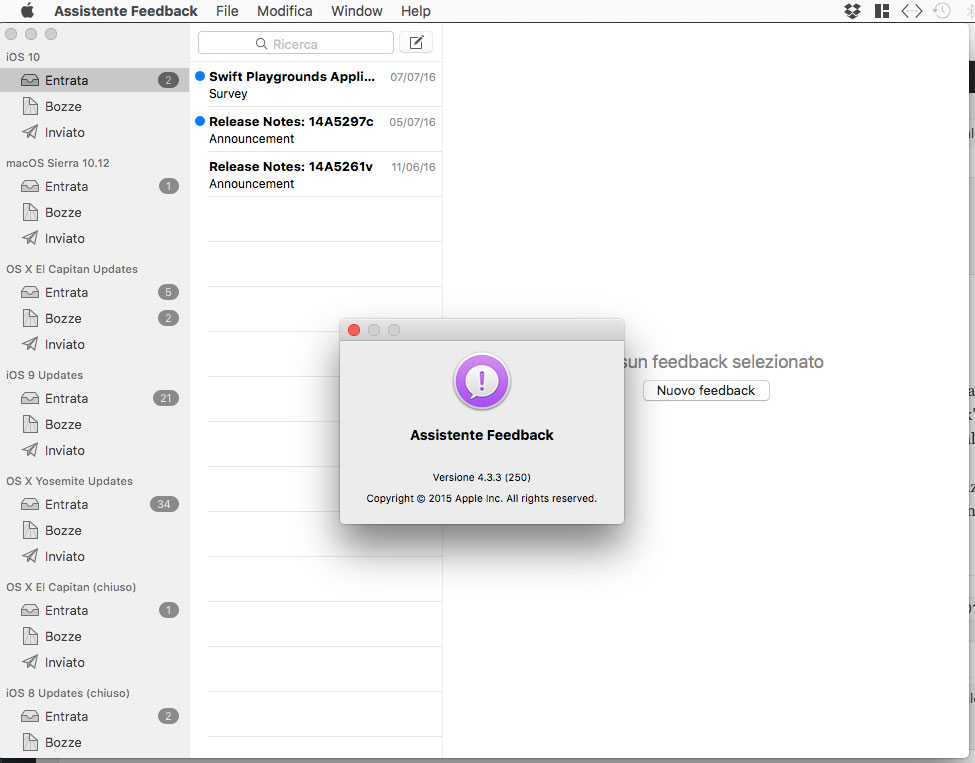Select iOS 10 Entrata inbox

coord(95,80)
